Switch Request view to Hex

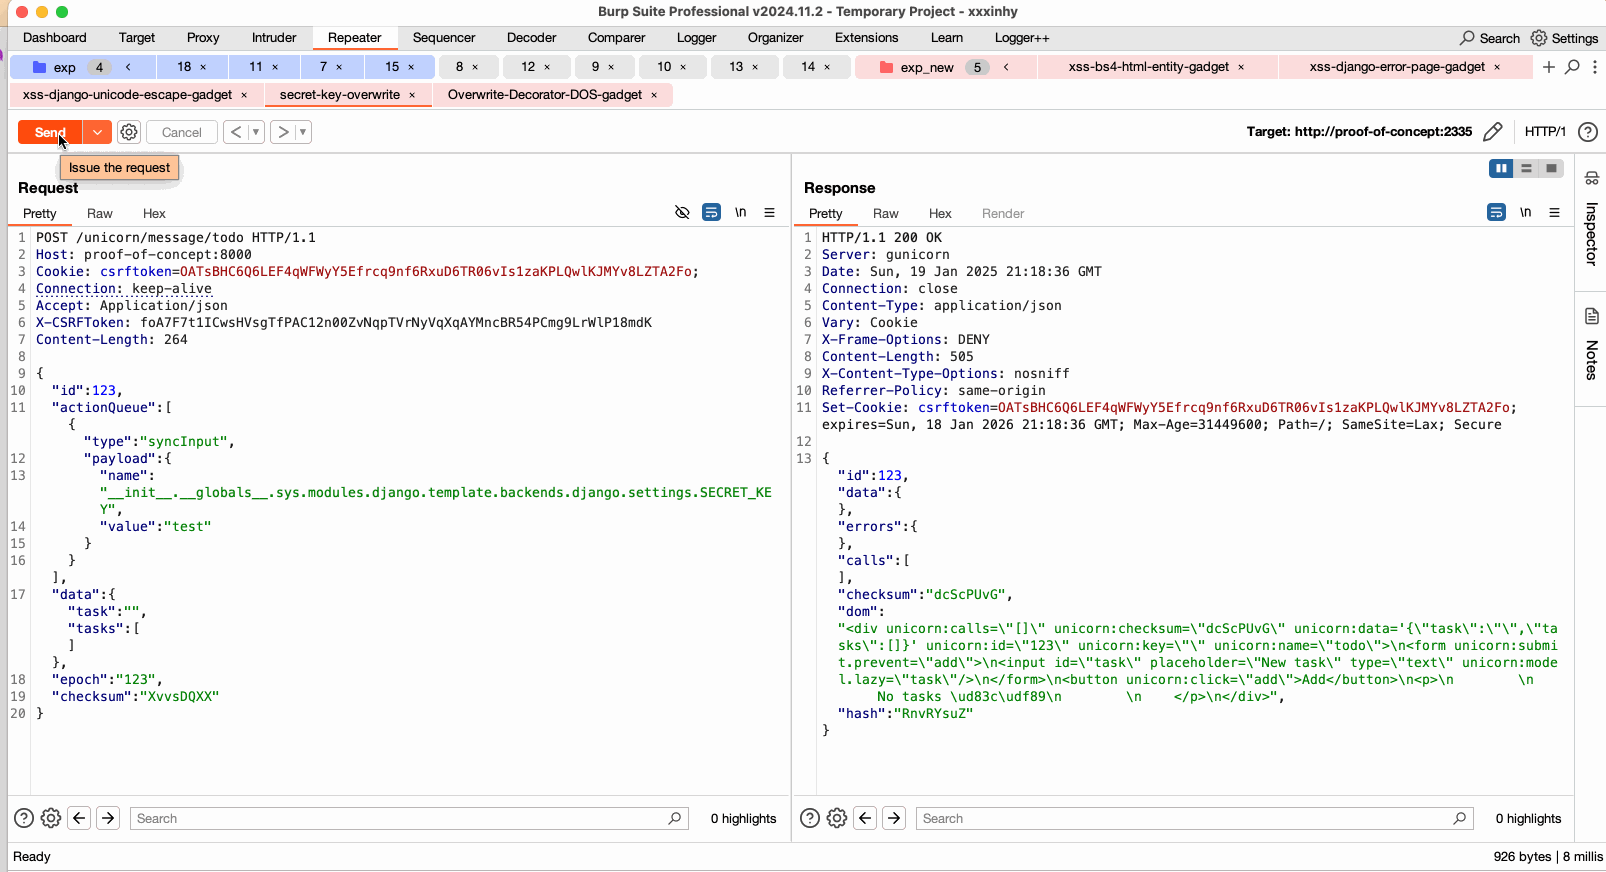click(154, 213)
